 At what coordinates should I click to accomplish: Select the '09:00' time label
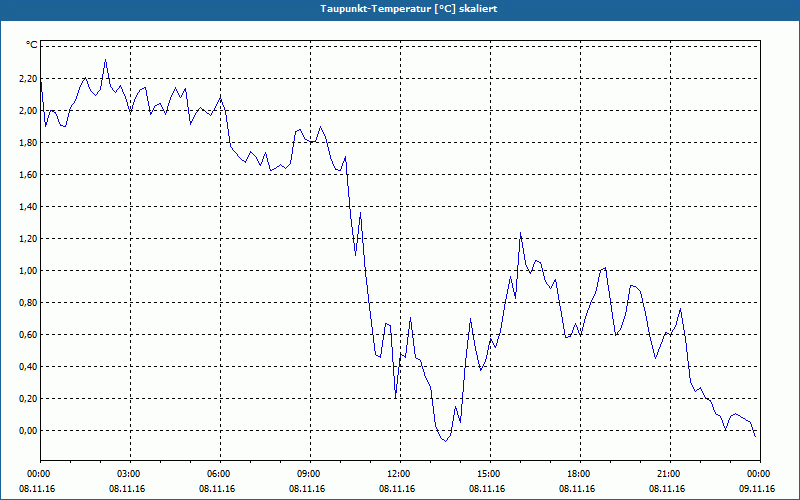[x=308, y=474]
